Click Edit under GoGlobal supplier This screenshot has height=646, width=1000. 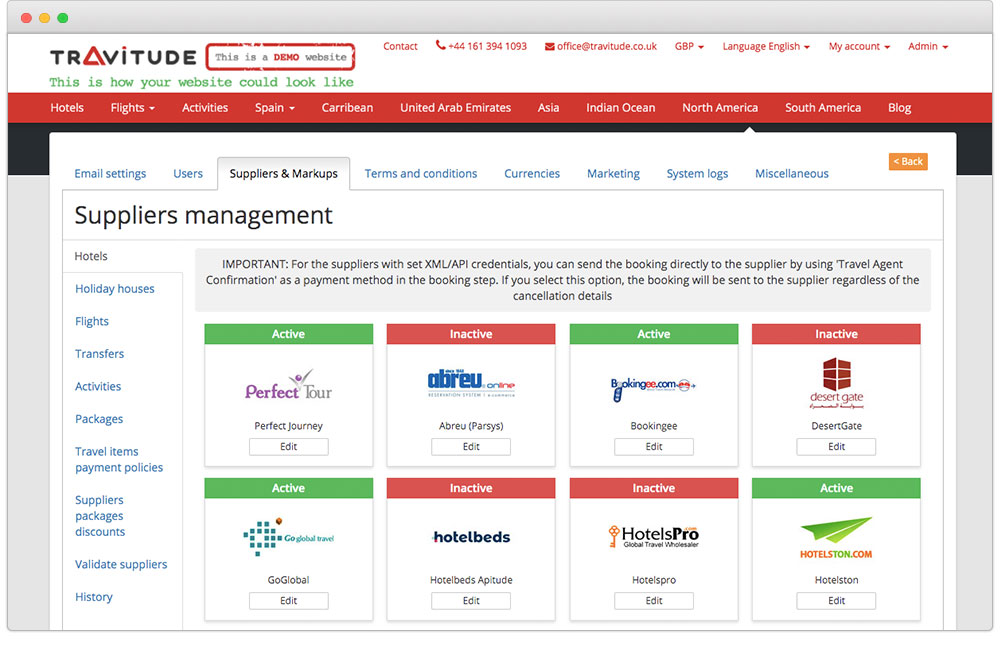tap(288, 601)
